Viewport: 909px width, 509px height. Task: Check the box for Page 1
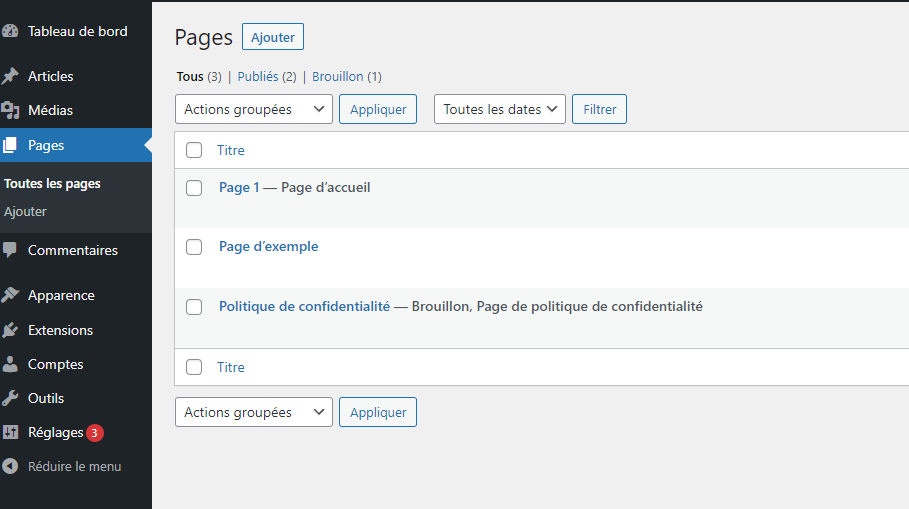point(194,188)
